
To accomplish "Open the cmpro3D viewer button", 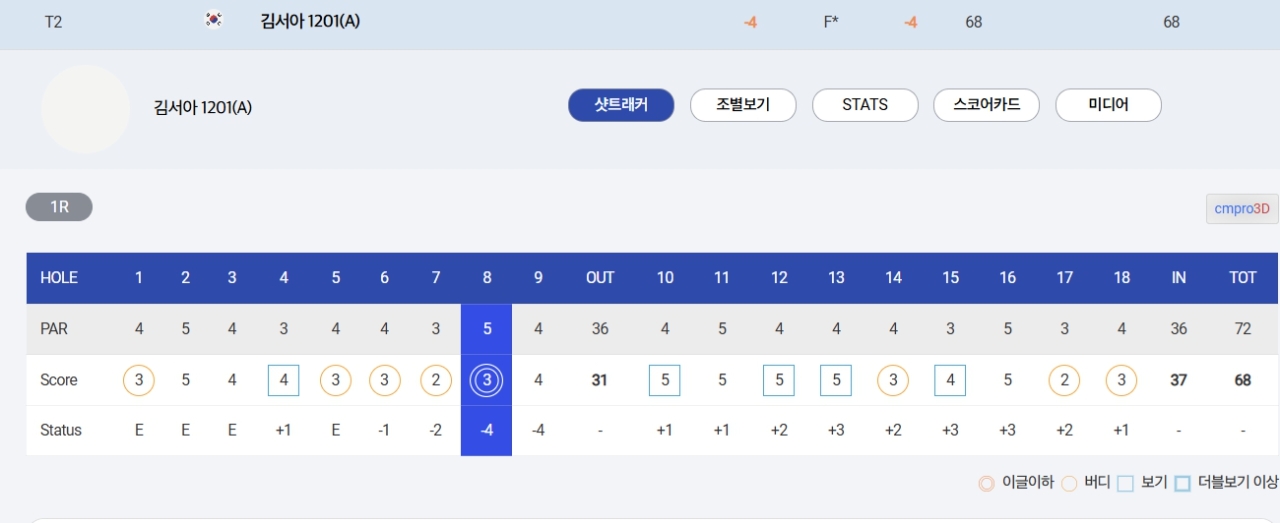I will pos(1241,209).
